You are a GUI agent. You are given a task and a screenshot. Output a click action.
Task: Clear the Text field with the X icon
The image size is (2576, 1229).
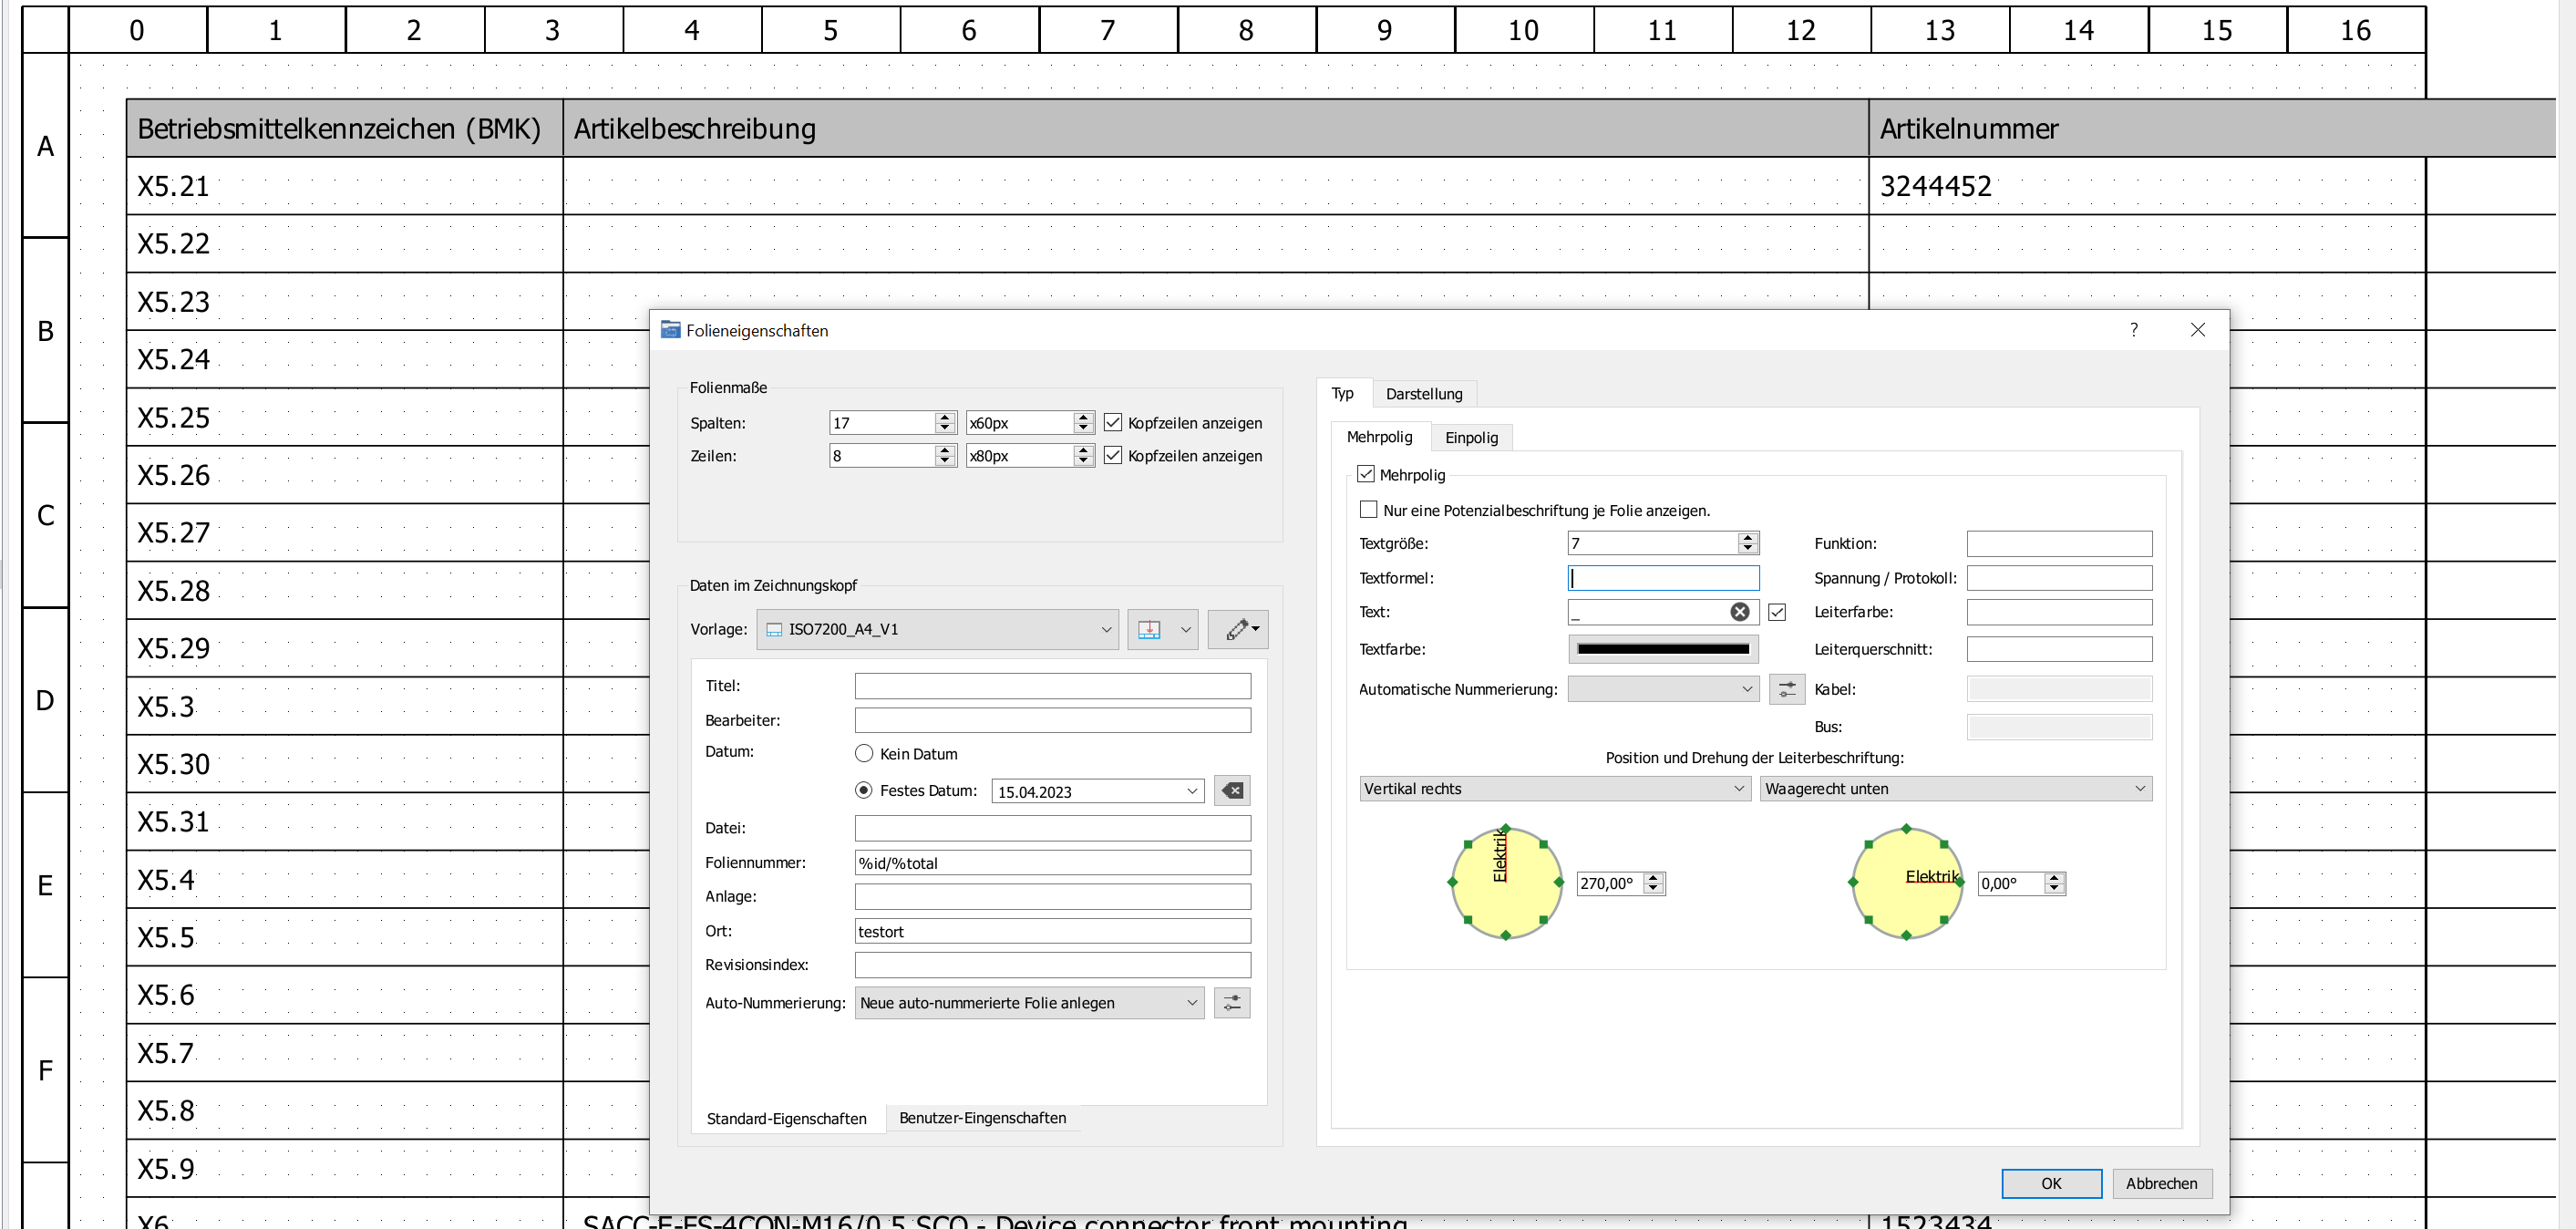[x=1739, y=612]
